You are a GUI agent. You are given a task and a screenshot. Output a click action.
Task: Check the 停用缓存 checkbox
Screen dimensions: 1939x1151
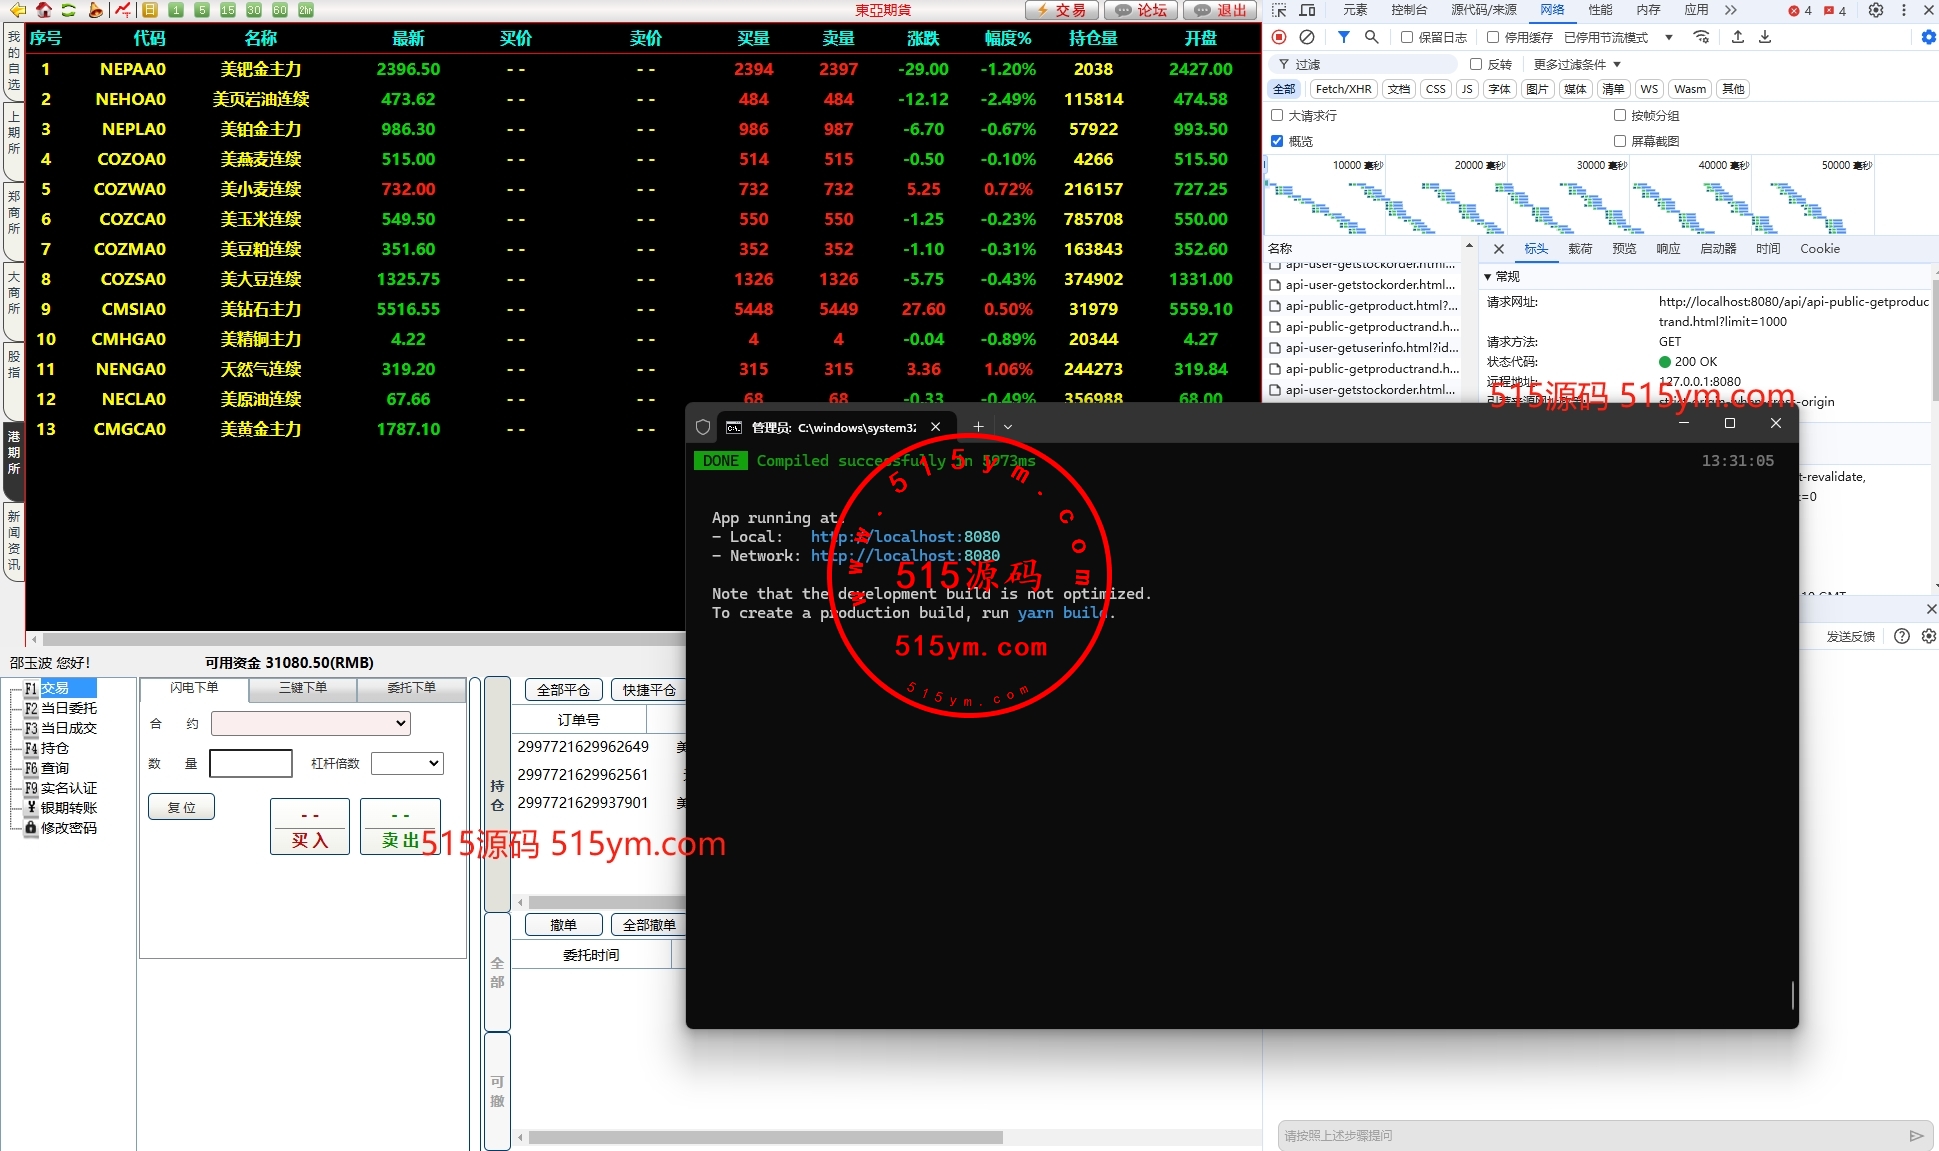(x=1493, y=37)
